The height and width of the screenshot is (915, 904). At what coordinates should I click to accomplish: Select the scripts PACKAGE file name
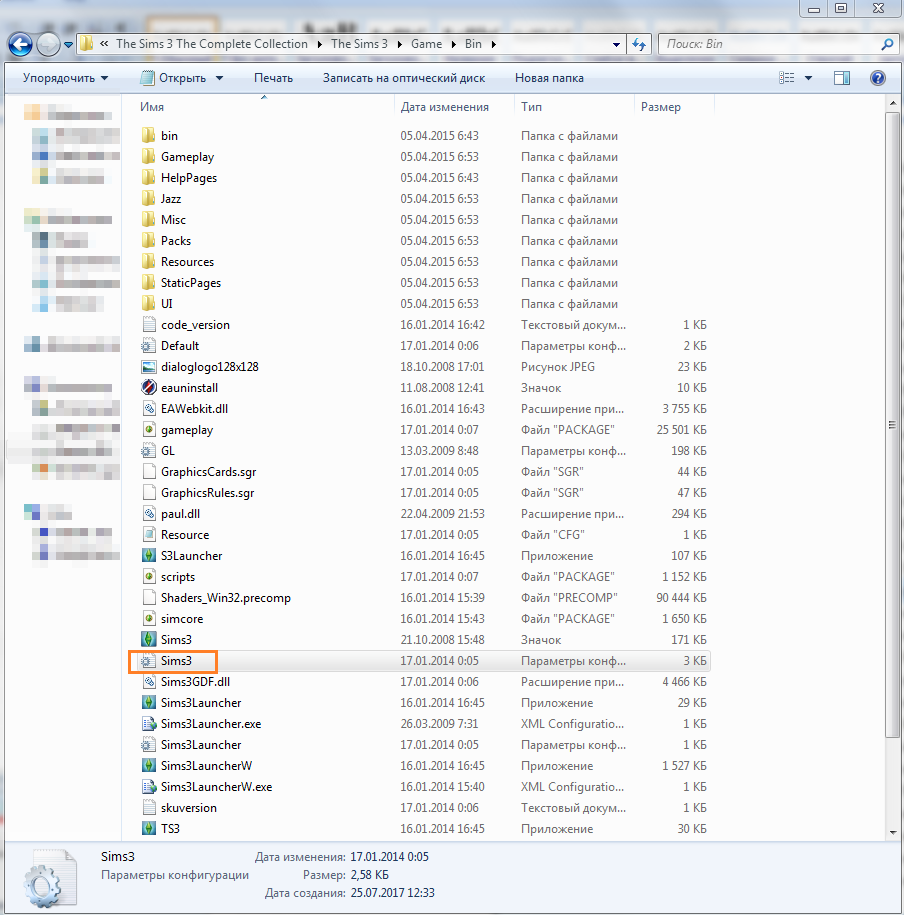tap(177, 577)
